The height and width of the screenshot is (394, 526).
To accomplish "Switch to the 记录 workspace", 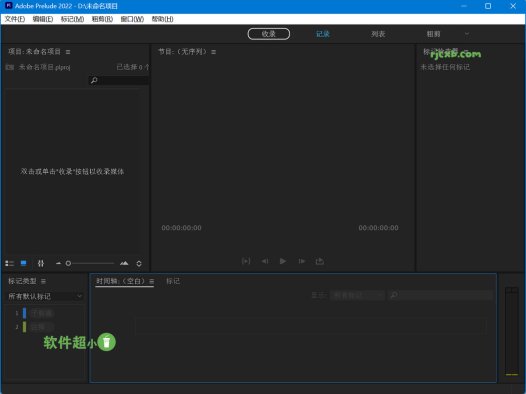I will 323,34.
